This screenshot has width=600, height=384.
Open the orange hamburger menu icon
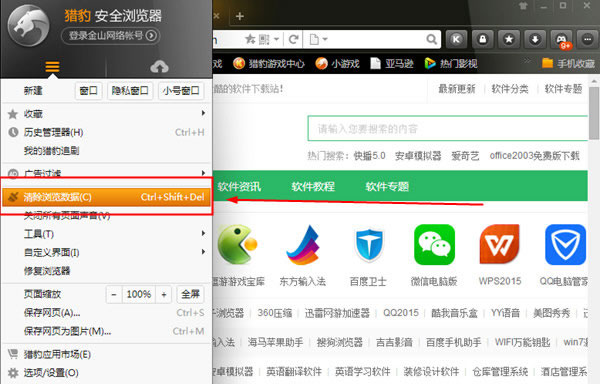pyautogui.click(x=52, y=67)
